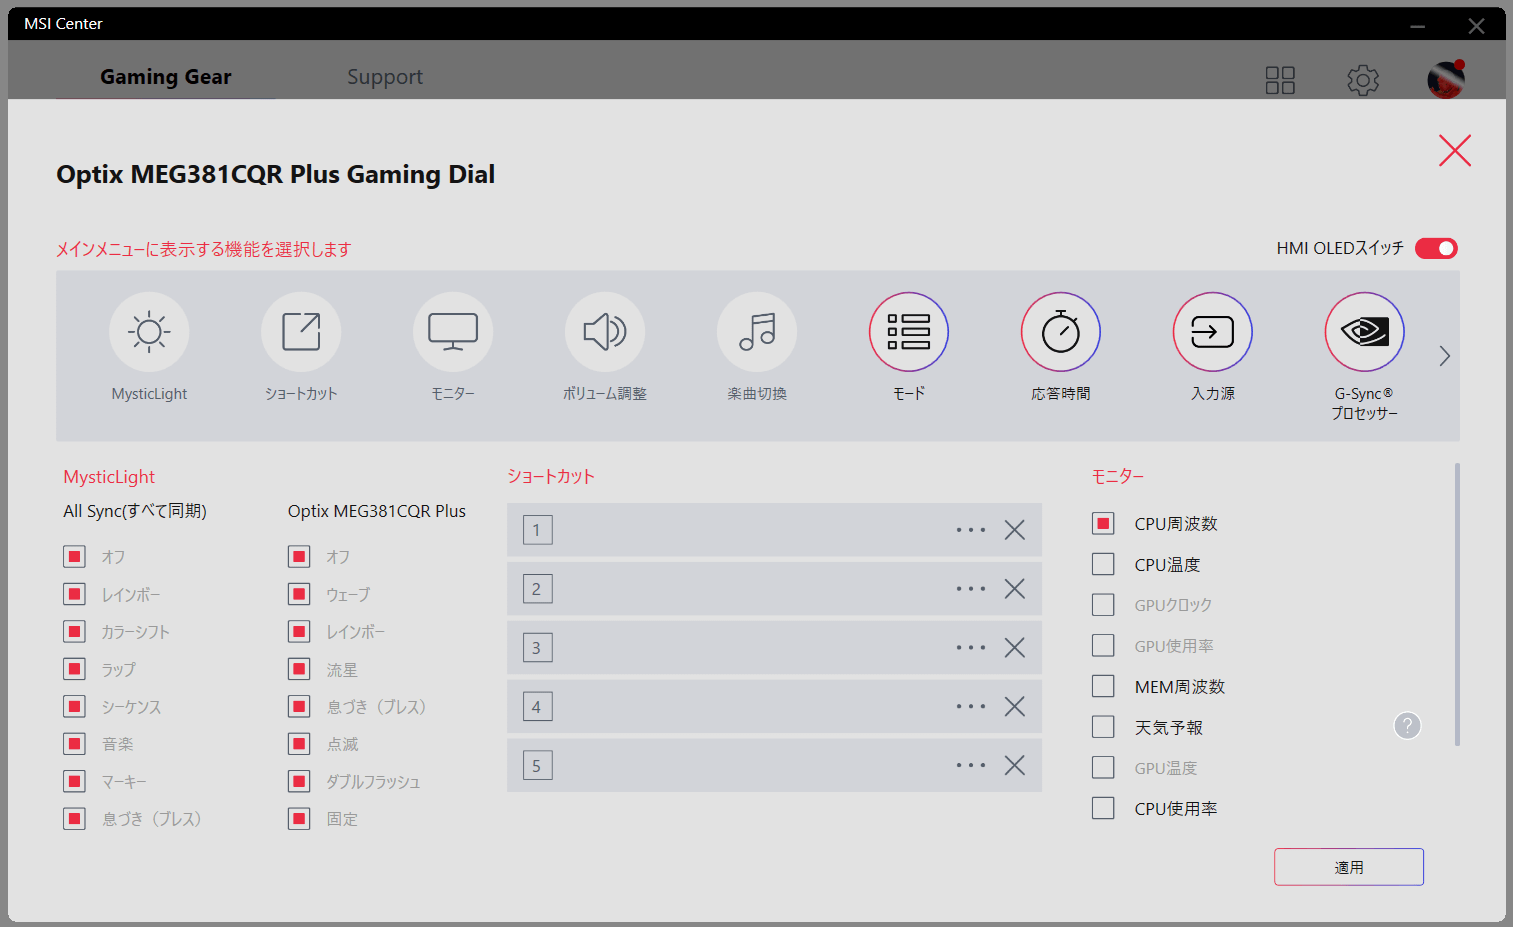Click shortcut slot number 1 box

click(537, 530)
